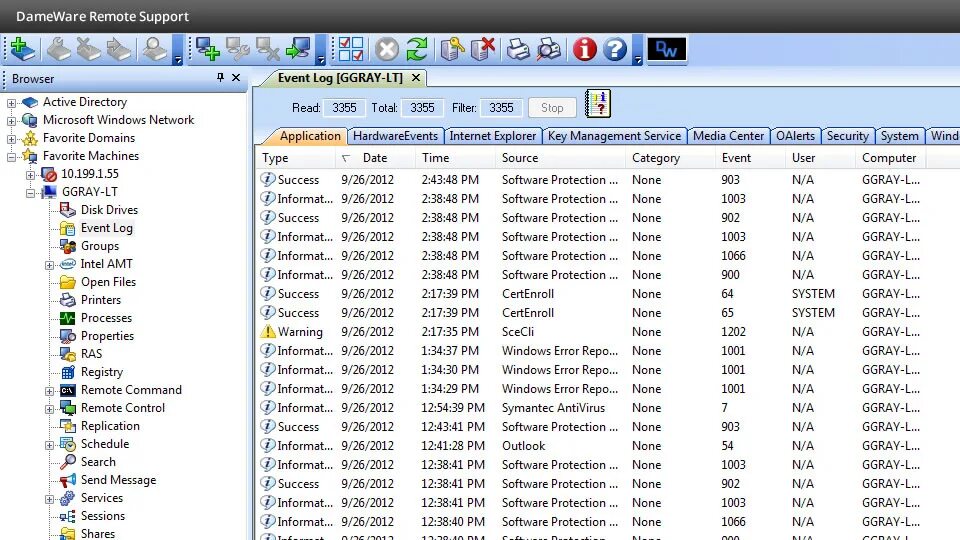The image size is (960, 540).
Task: Select Send Message in the tree
Action: coord(118,480)
